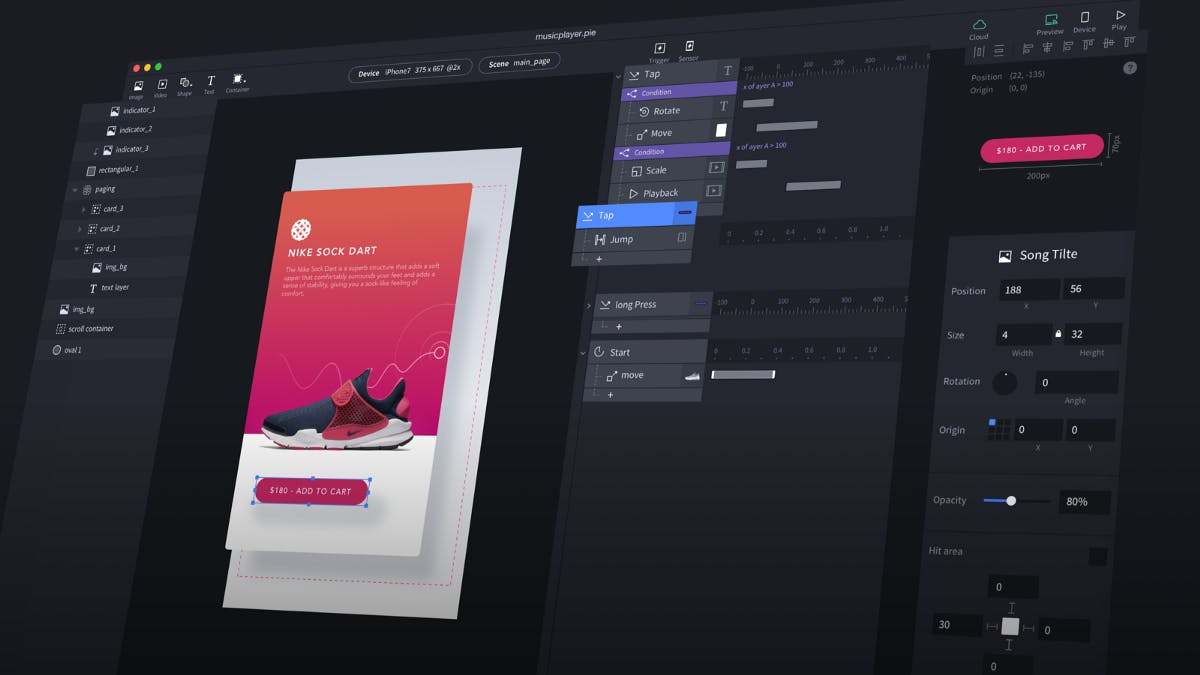The width and height of the screenshot is (1200, 675).
Task: Choose the Shape tool
Action: 185,83
